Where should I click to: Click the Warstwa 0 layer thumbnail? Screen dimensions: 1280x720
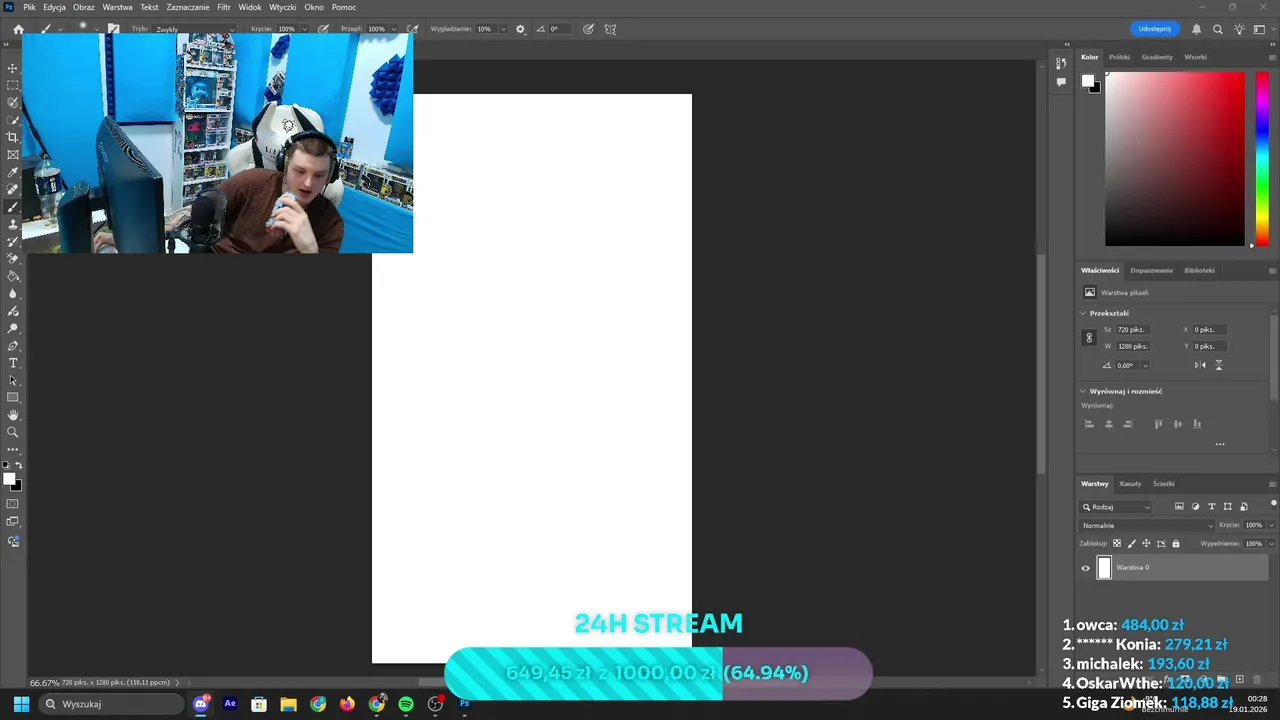click(x=1104, y=568)
